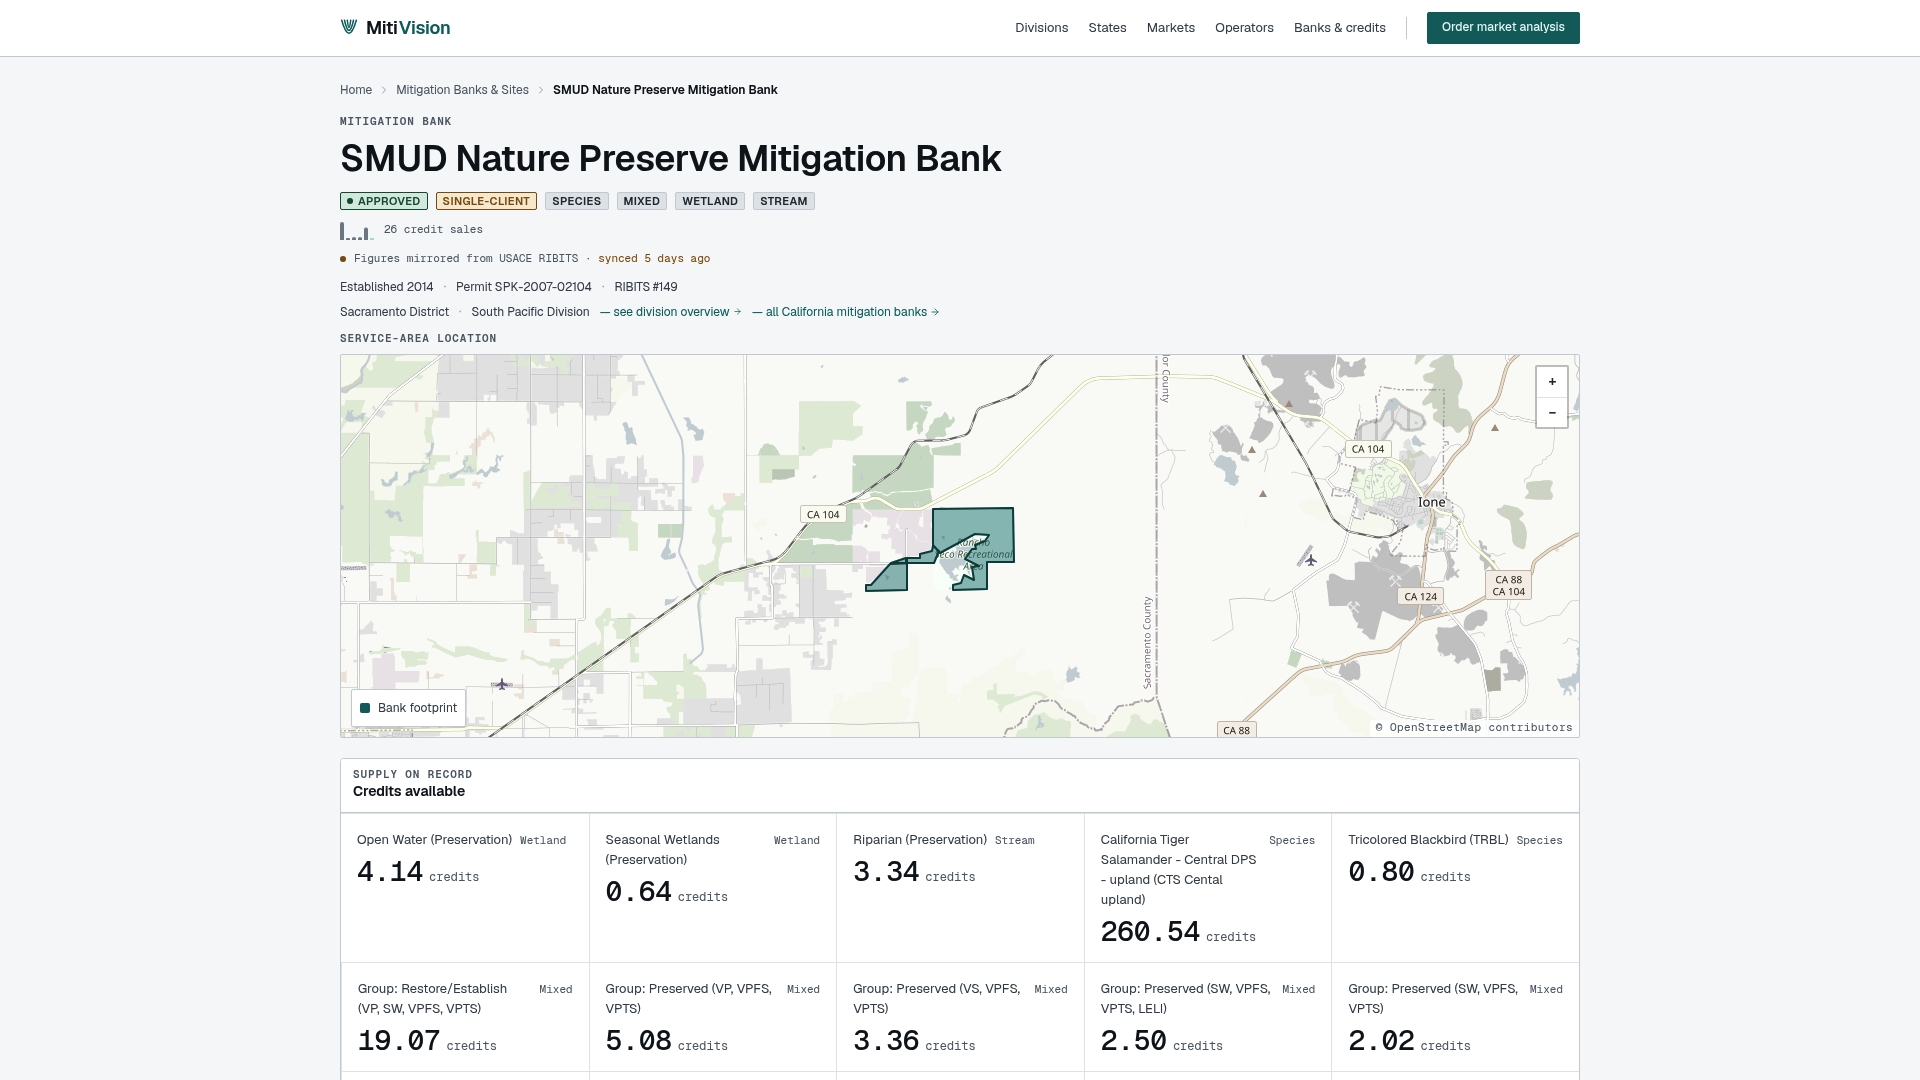Zoom out on the map with the minus button

click(1552, 413)
